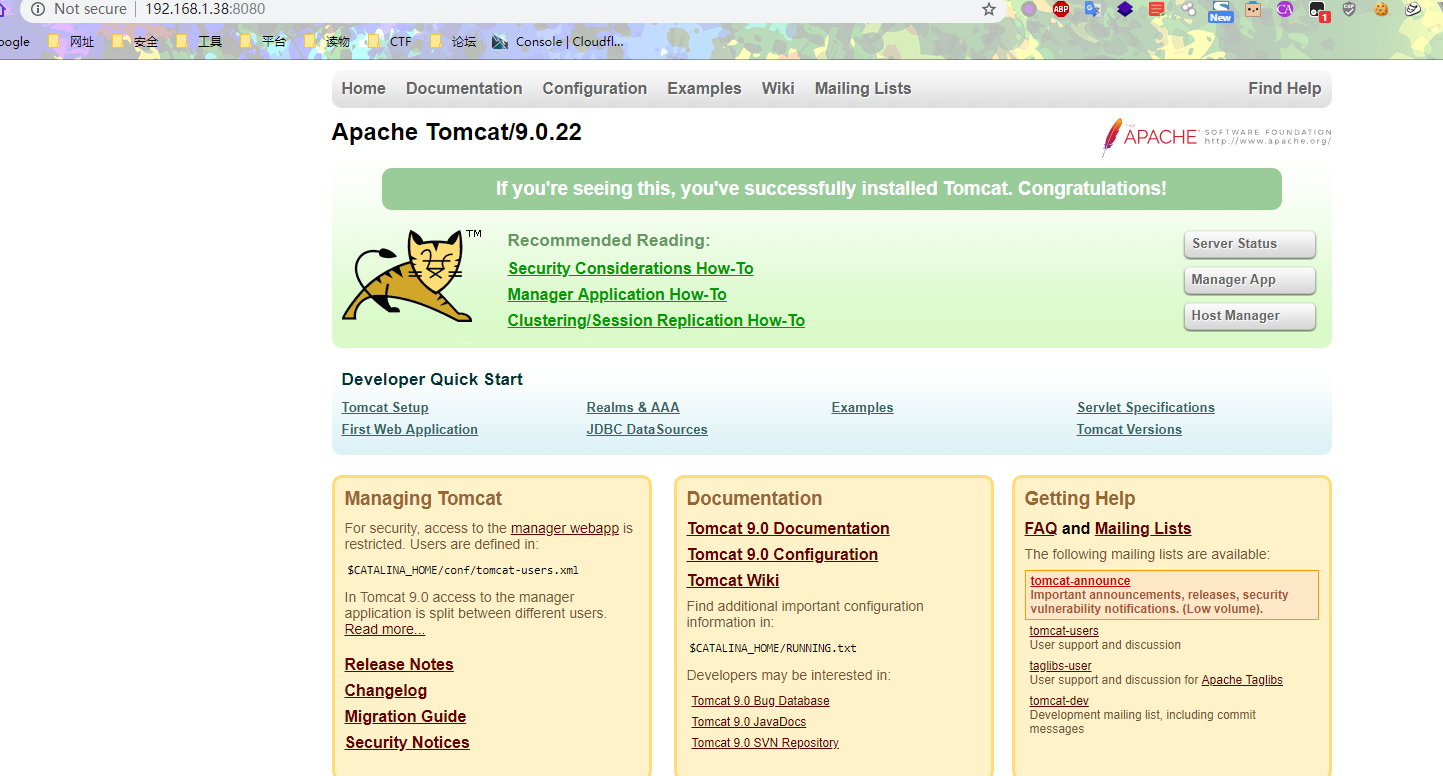This screenshot has width=1443, height=776.
Task: Open the tomcat-announce mailing list link
Action: pos(1080,581)
